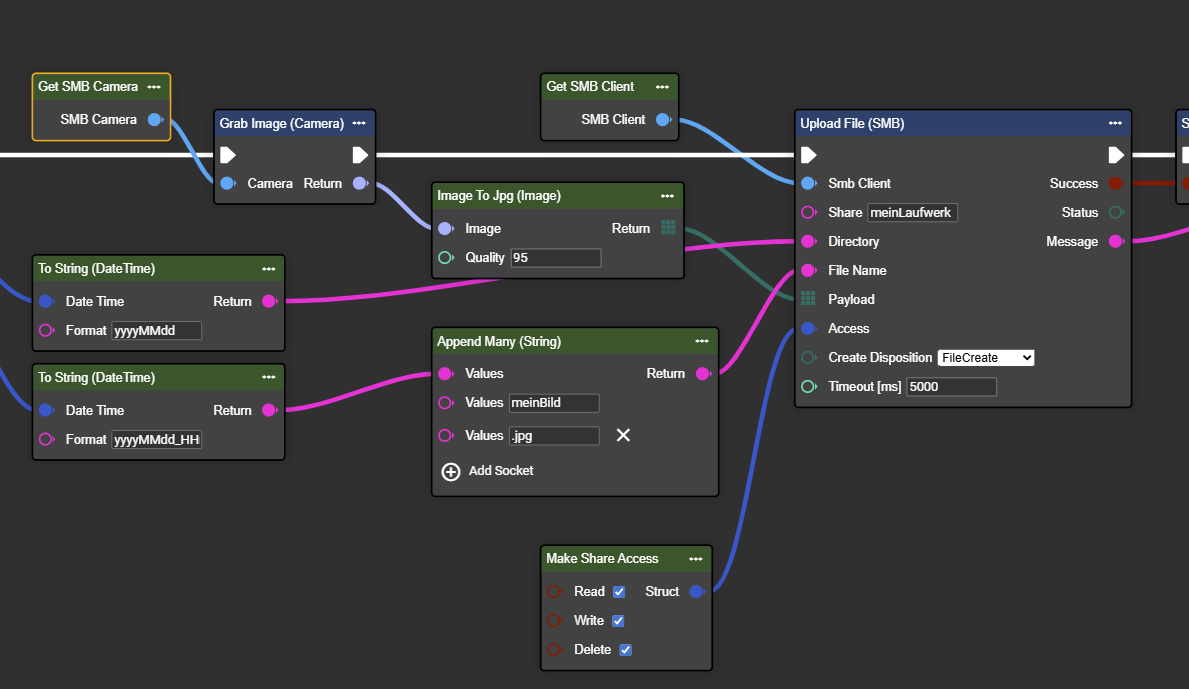Click the Quality input showing 95

(555, 258)
